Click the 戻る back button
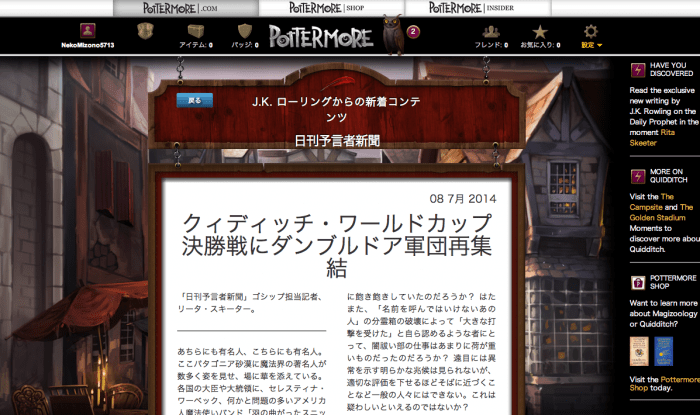 point(195,100)
